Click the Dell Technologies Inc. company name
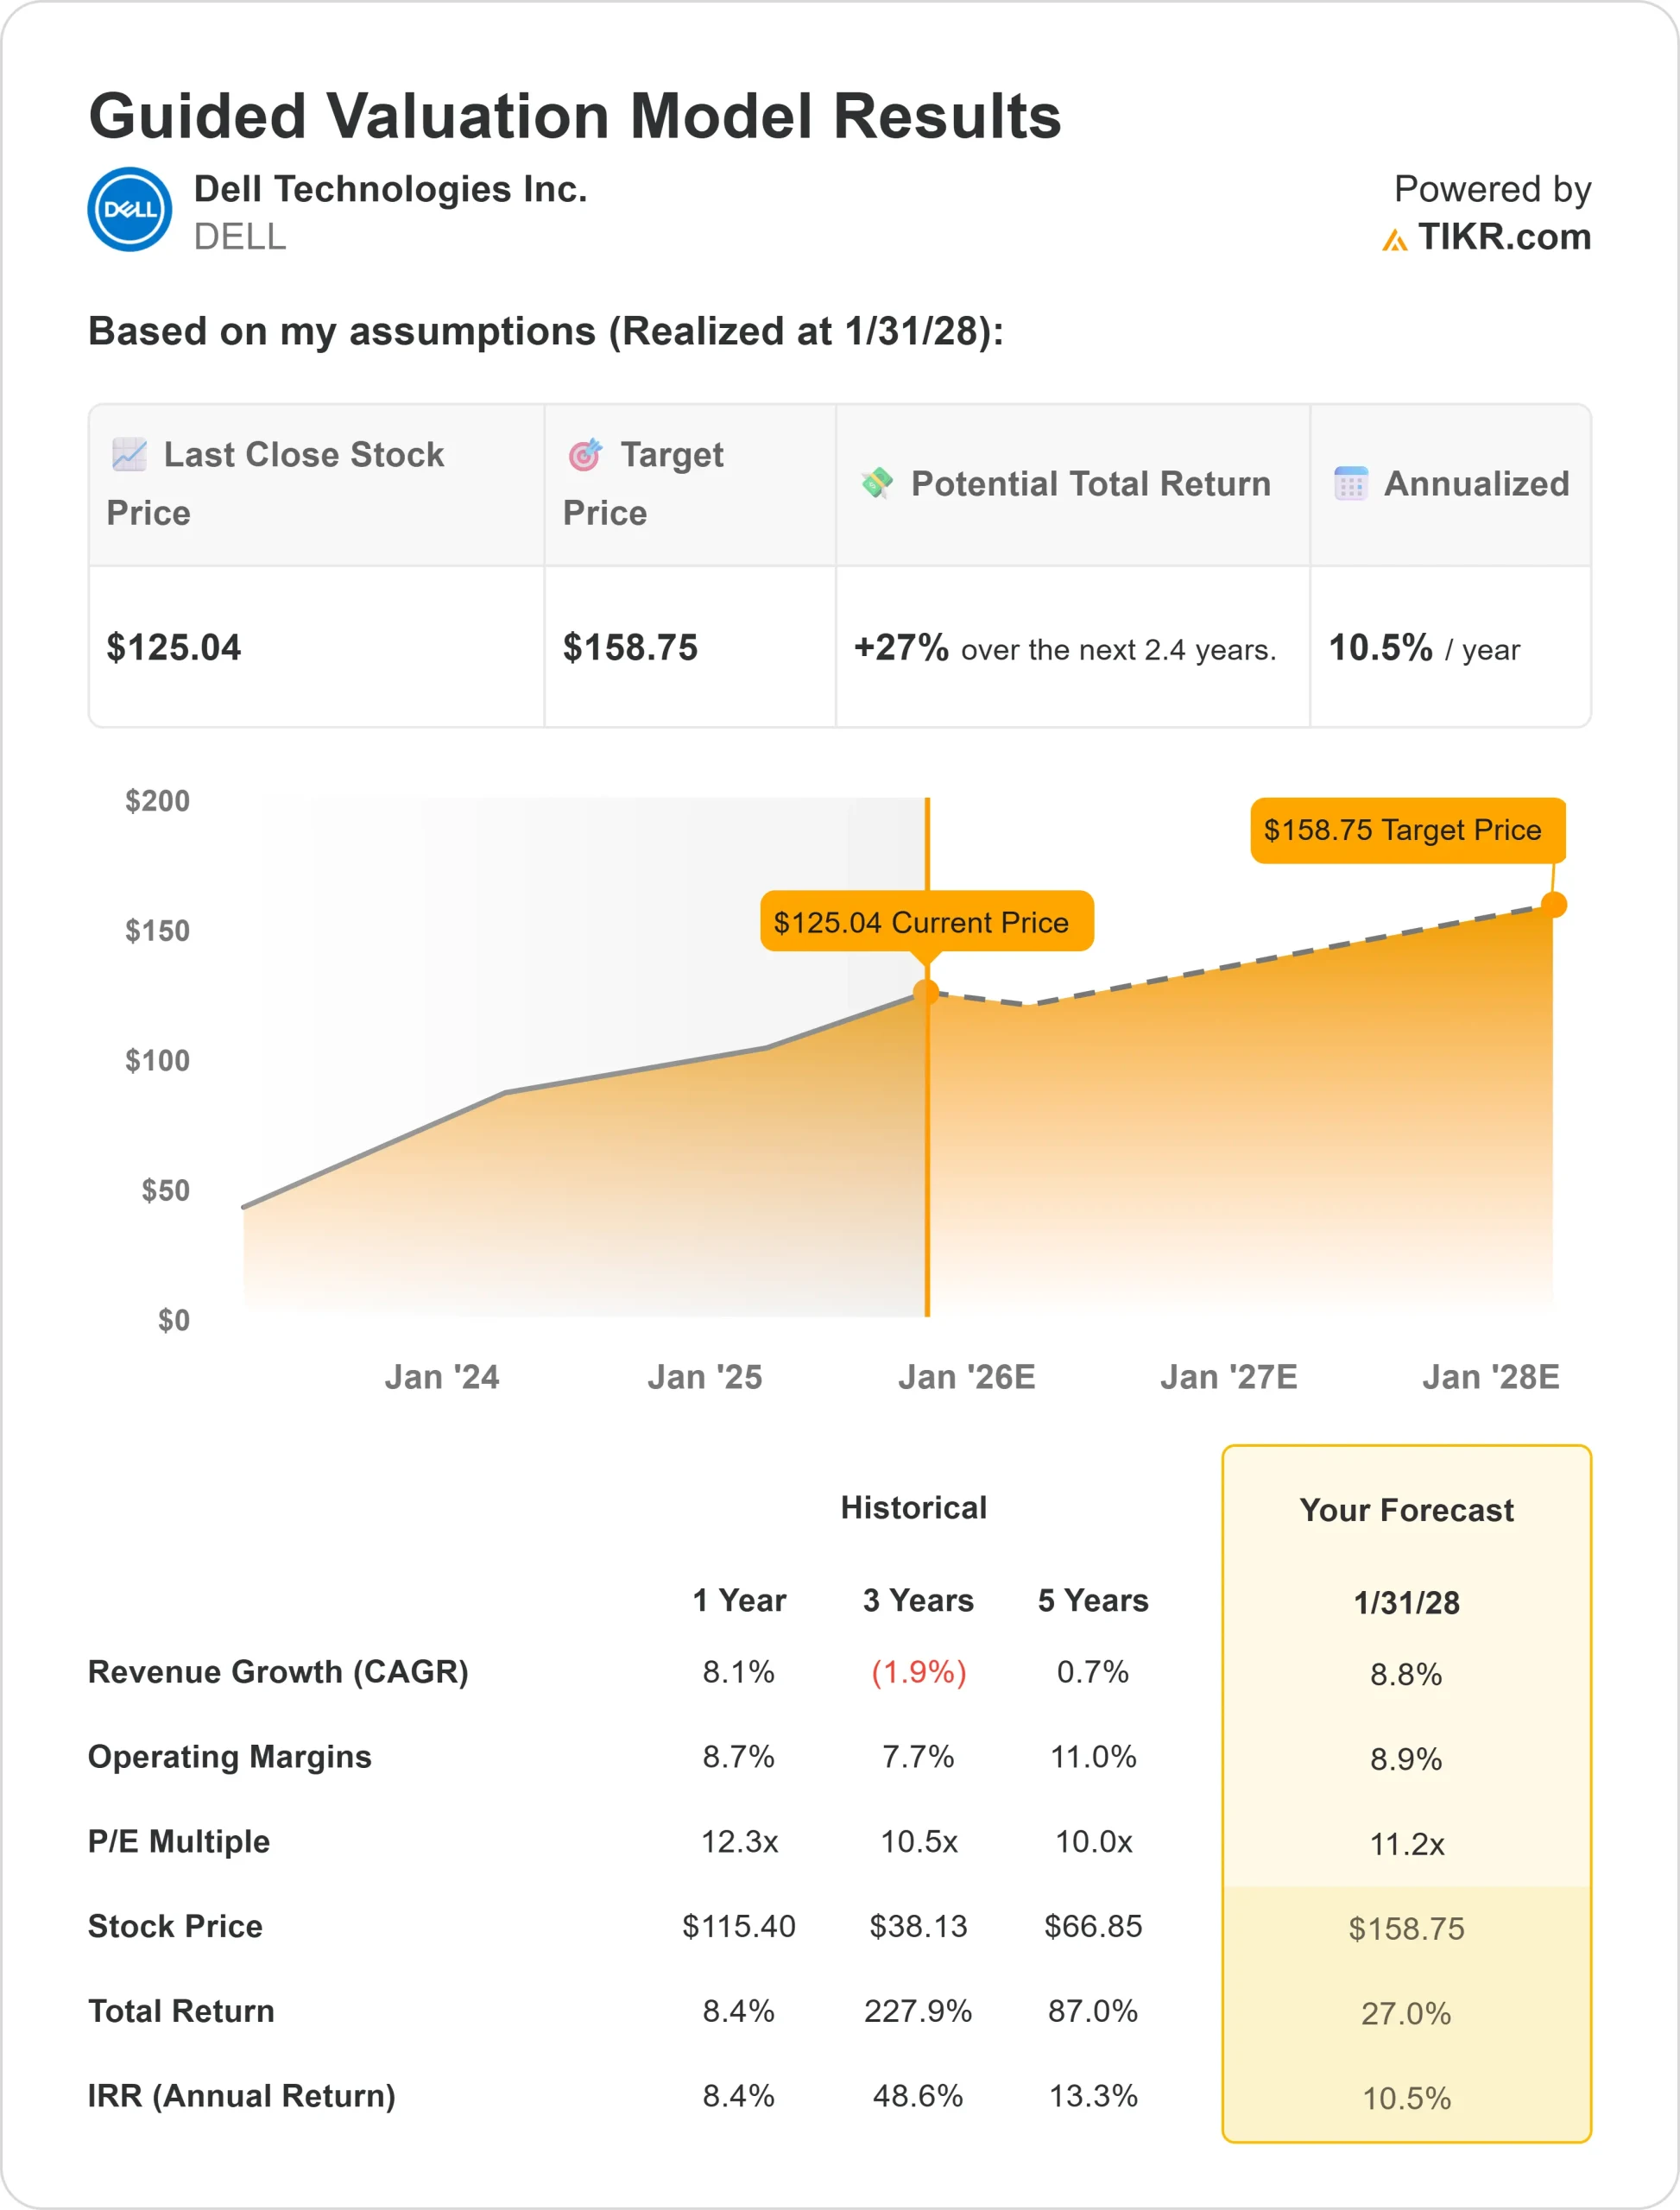This screenshot has height=2210, width=1680. 390,189
